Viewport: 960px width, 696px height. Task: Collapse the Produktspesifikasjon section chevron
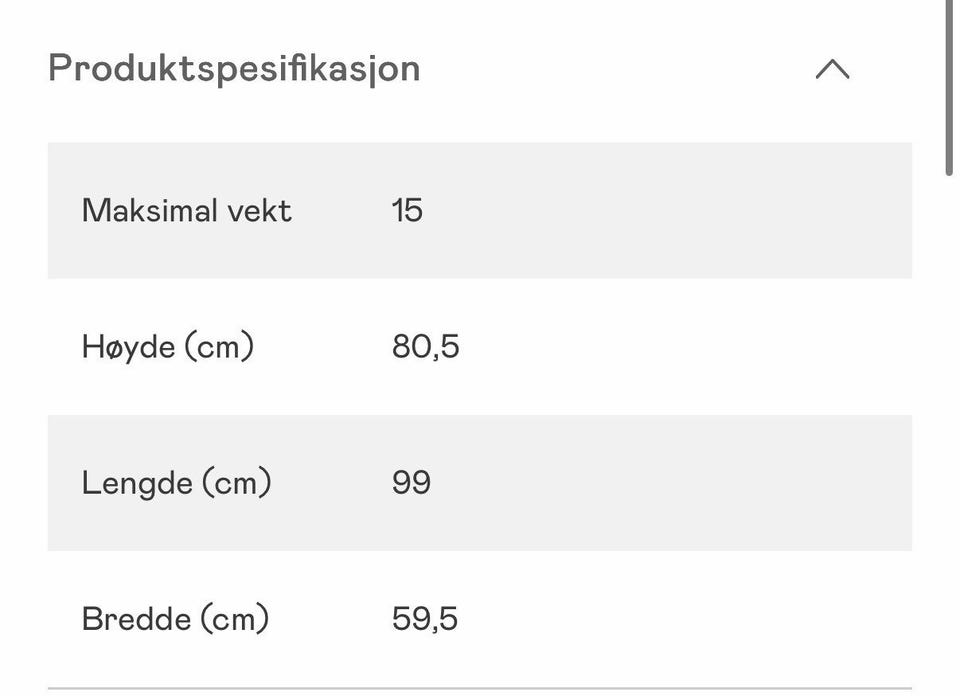[832, 69]
